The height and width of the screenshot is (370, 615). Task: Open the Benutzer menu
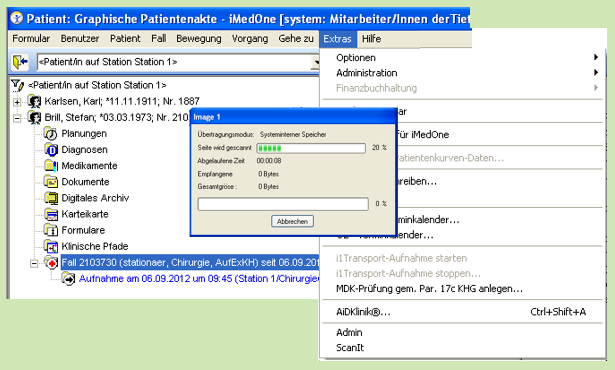click(80, 38)
